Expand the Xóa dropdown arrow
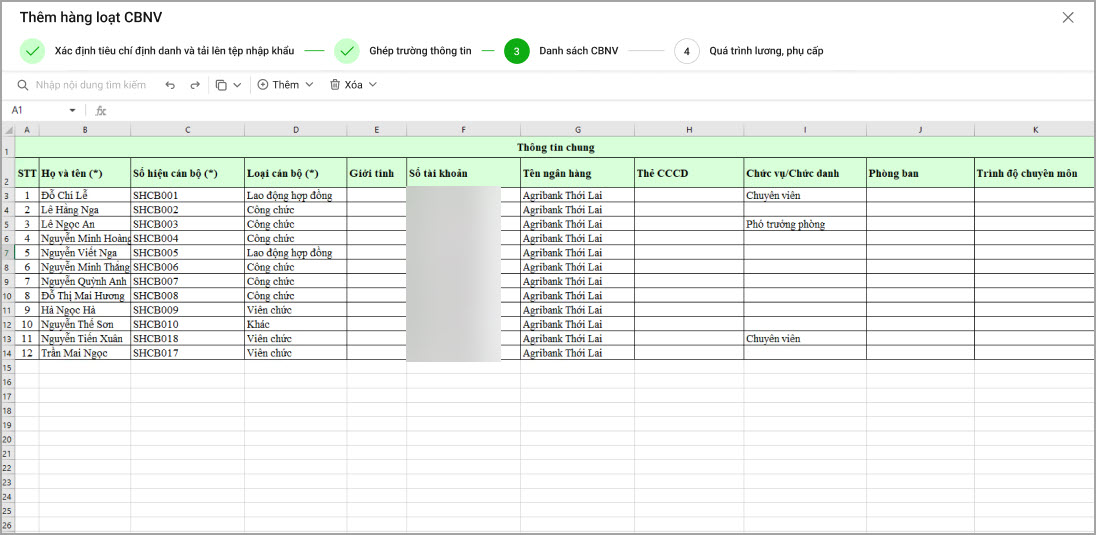 [373, 85]
